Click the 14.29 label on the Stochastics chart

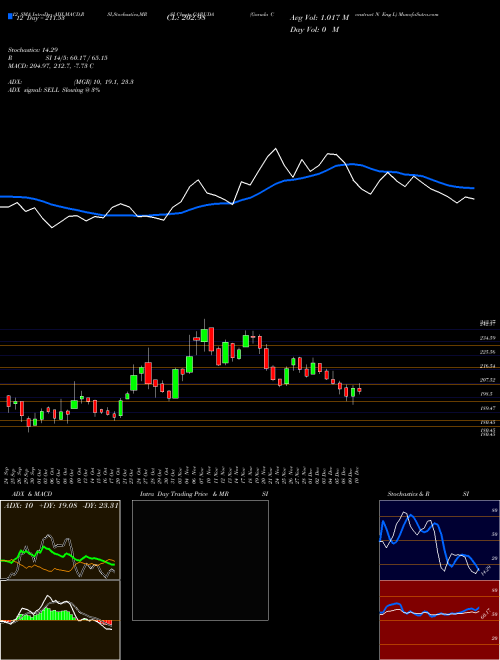(486, 571)
